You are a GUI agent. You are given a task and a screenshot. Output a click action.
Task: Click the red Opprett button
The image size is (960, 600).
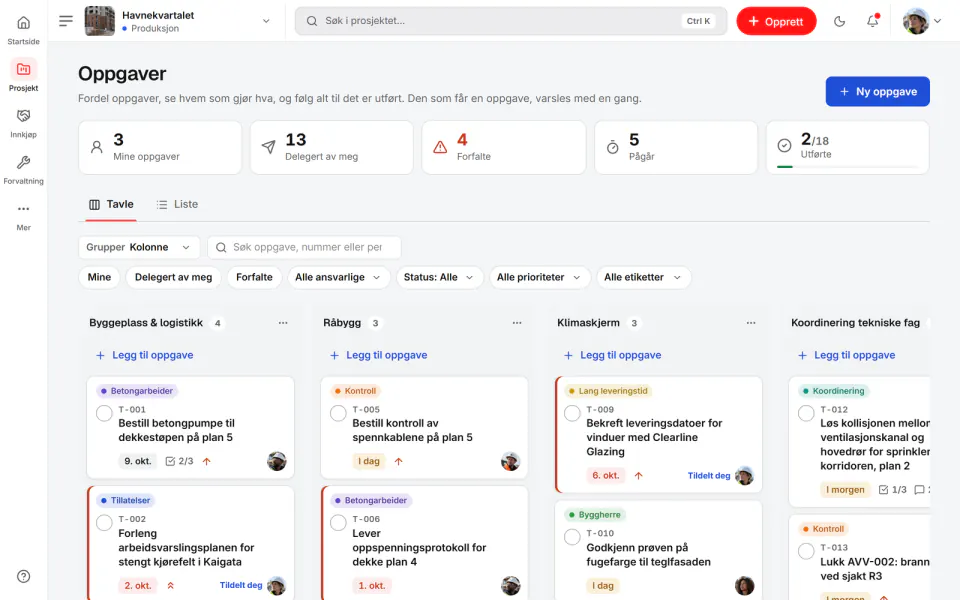pos(776,21)
